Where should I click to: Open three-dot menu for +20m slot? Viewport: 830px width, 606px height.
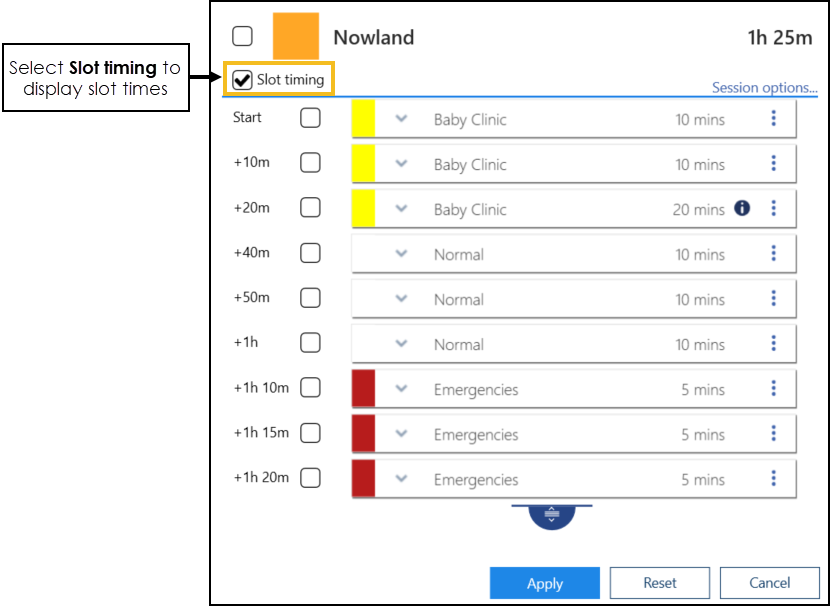click(x=773, y=208)
